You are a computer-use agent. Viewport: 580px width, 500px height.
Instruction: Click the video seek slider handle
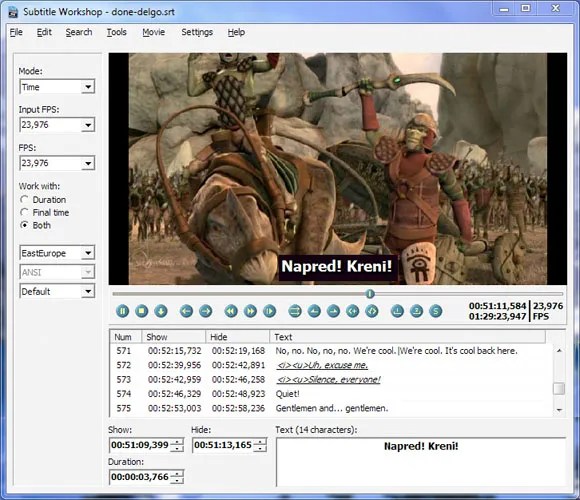click(370, 294)
